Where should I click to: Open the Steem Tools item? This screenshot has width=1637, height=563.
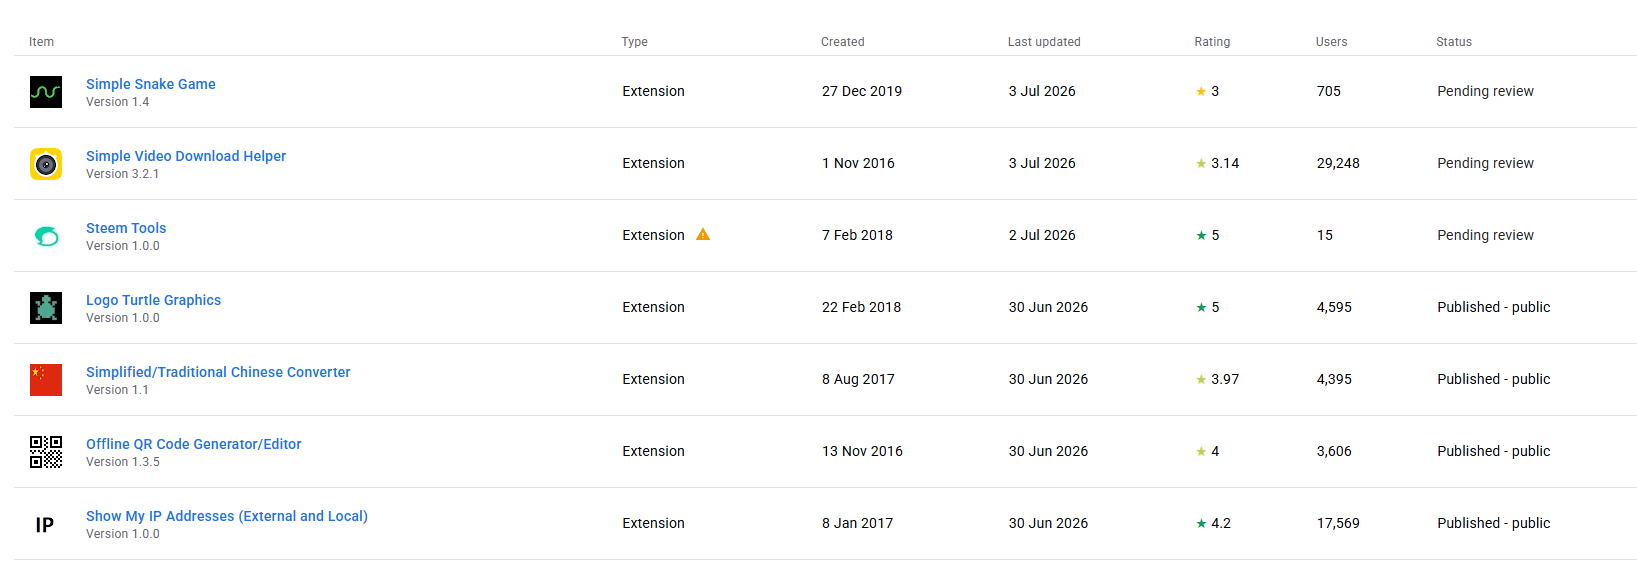tap(126, 228)
